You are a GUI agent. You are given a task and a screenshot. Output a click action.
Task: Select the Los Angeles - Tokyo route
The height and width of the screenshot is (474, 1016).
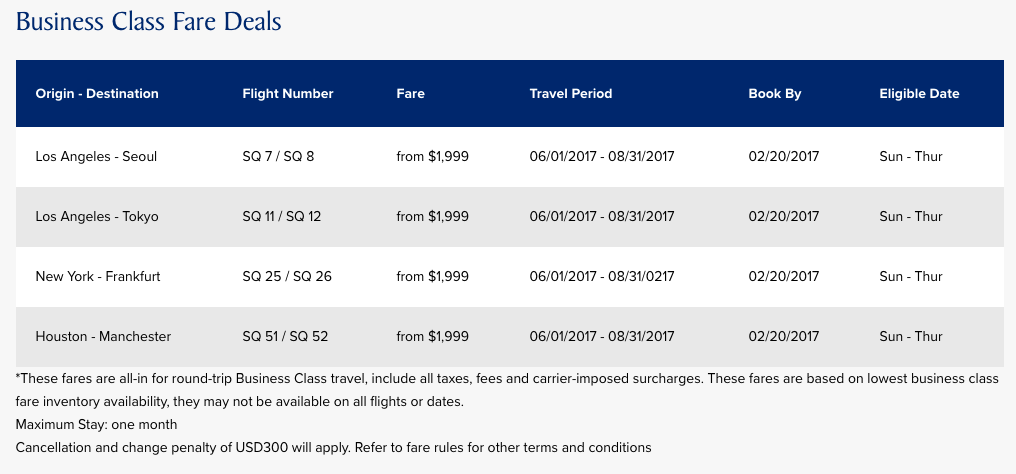pyautogui.click(x=97, y=216)
